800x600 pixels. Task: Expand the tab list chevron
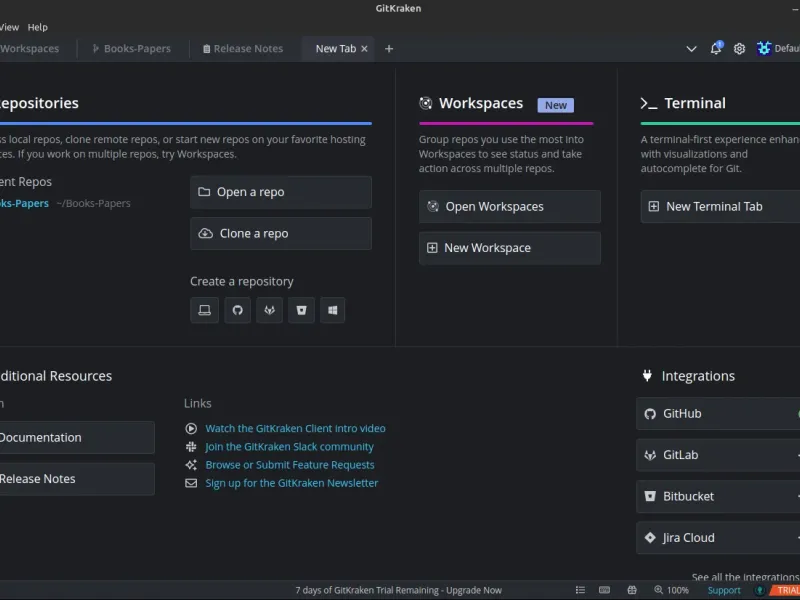(691, 49)
